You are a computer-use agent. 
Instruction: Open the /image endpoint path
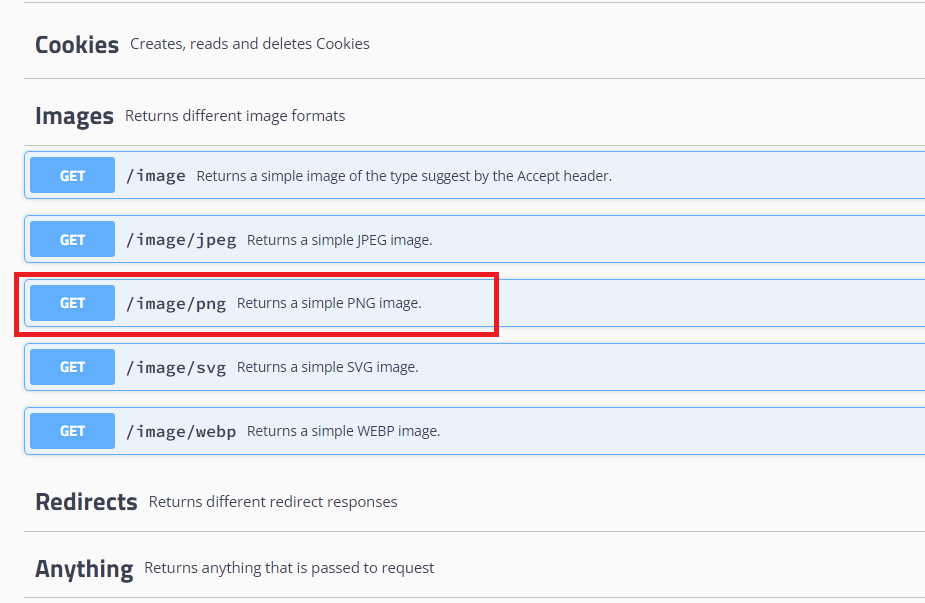tap(156, 176)
